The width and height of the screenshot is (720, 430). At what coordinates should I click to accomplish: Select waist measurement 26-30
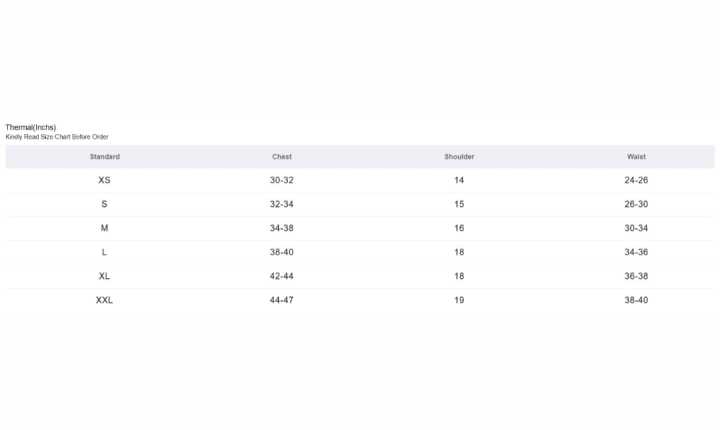tap(636, 204)
